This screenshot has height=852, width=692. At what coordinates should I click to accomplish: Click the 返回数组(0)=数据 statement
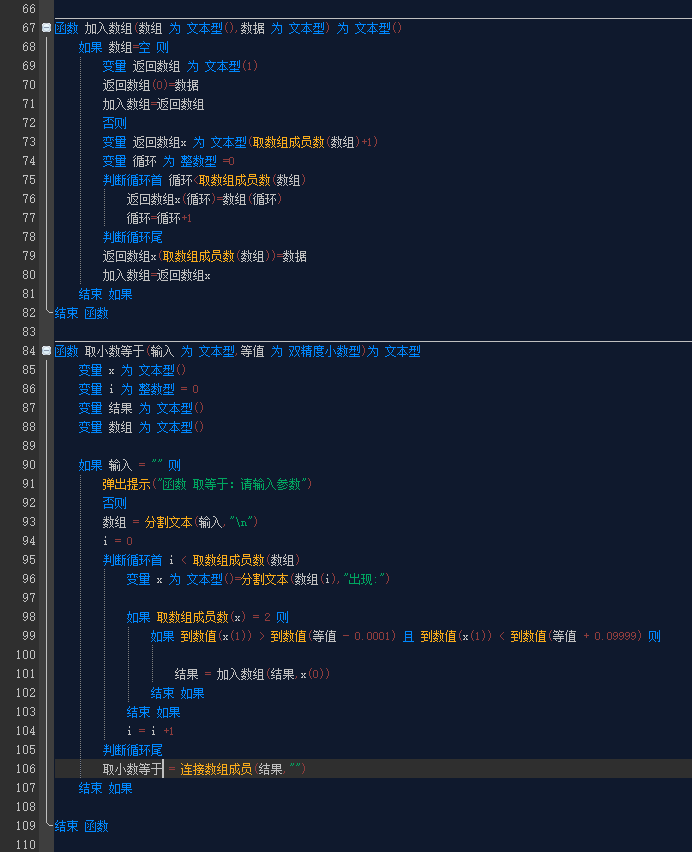tap(150, 85)
